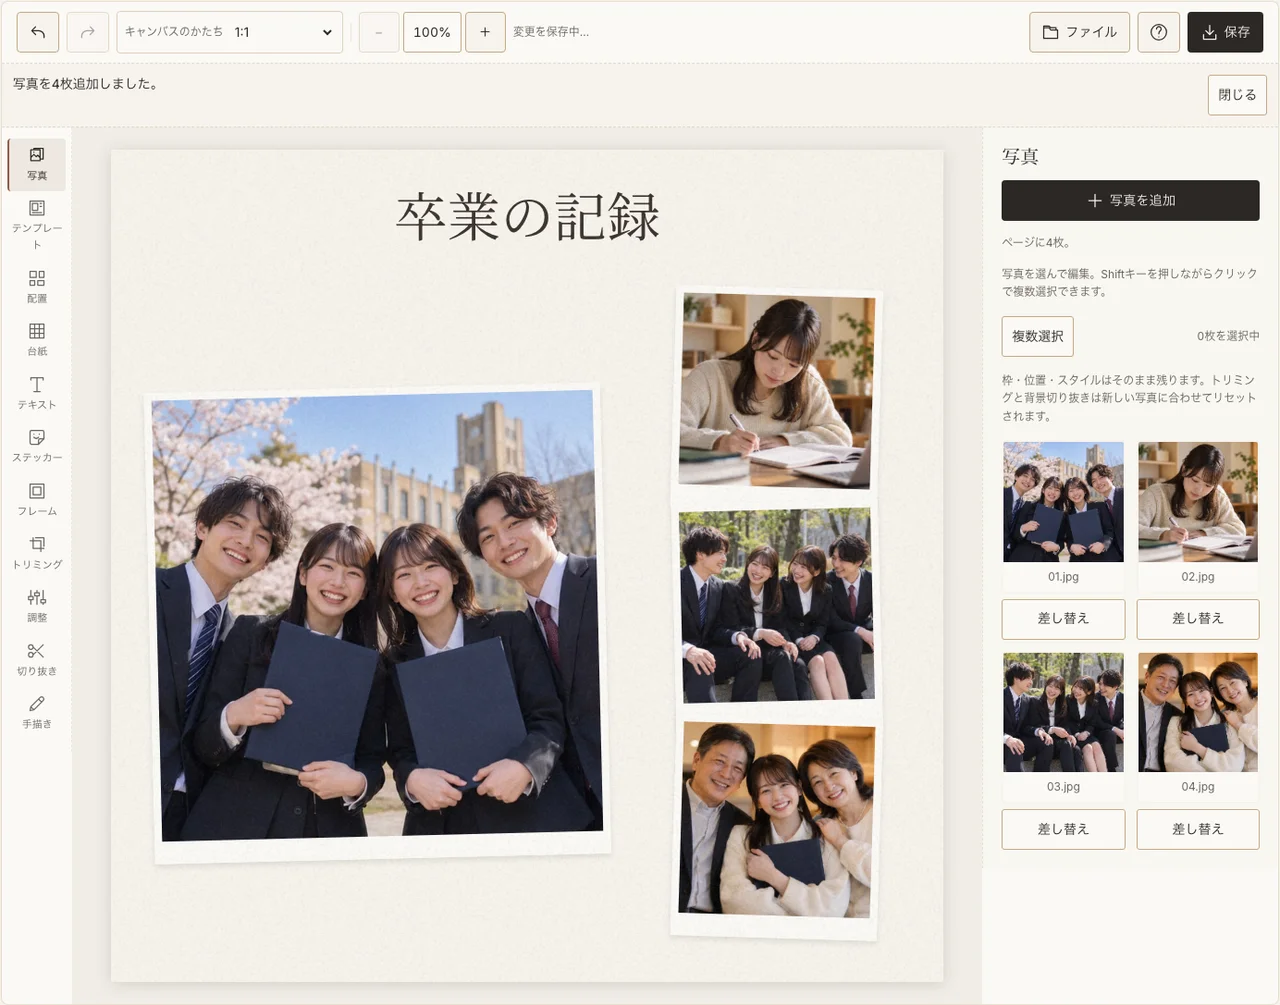Screen dimensions: 1280x1005
Task: Zoom in with the plus button
Action: (485, 32)
